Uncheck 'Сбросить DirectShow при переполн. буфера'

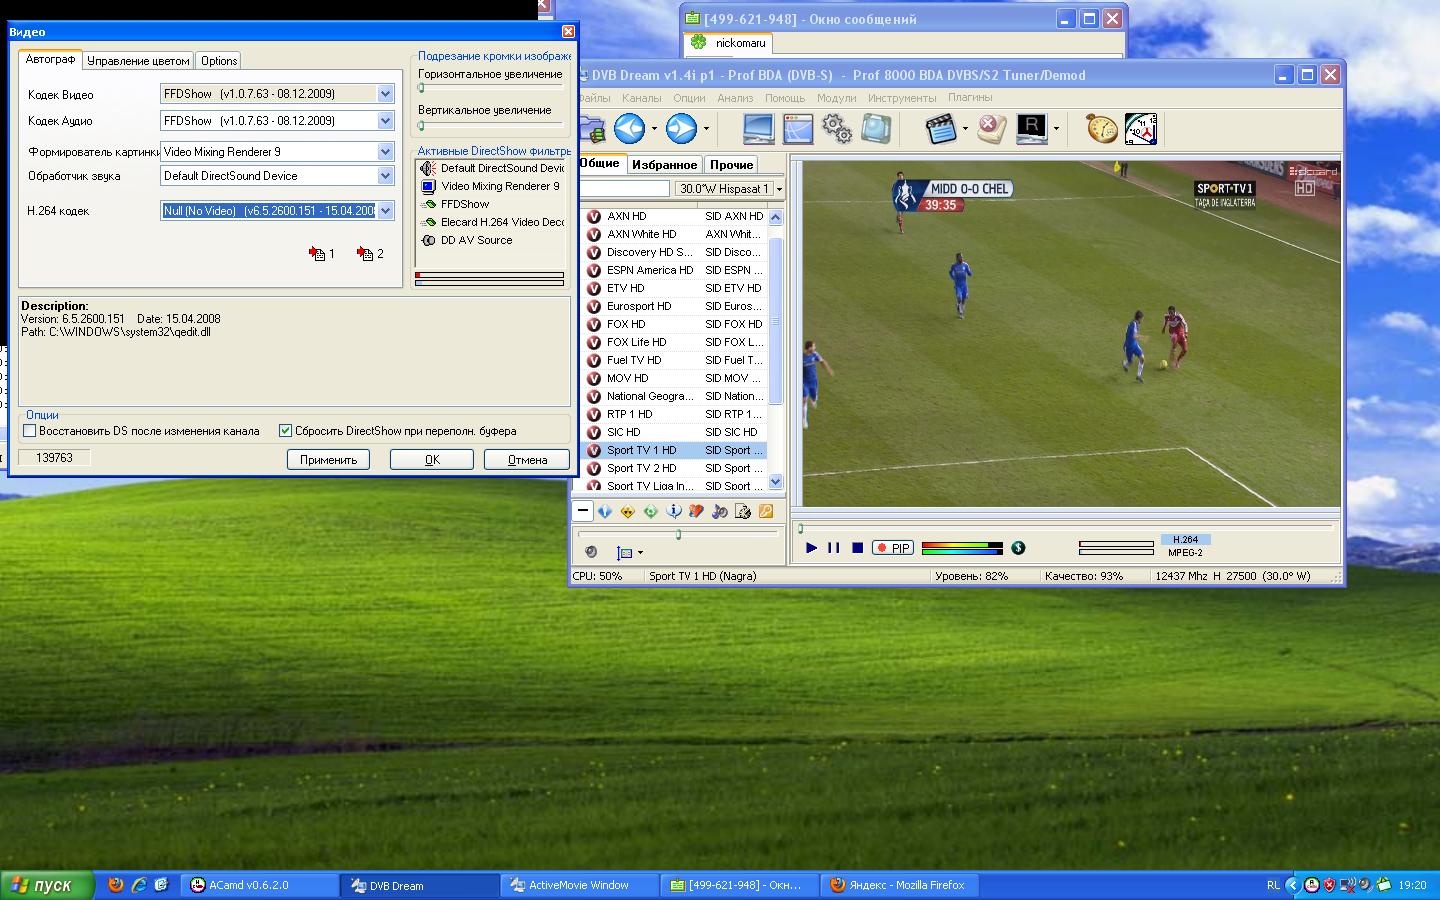(x=285, y=431)
